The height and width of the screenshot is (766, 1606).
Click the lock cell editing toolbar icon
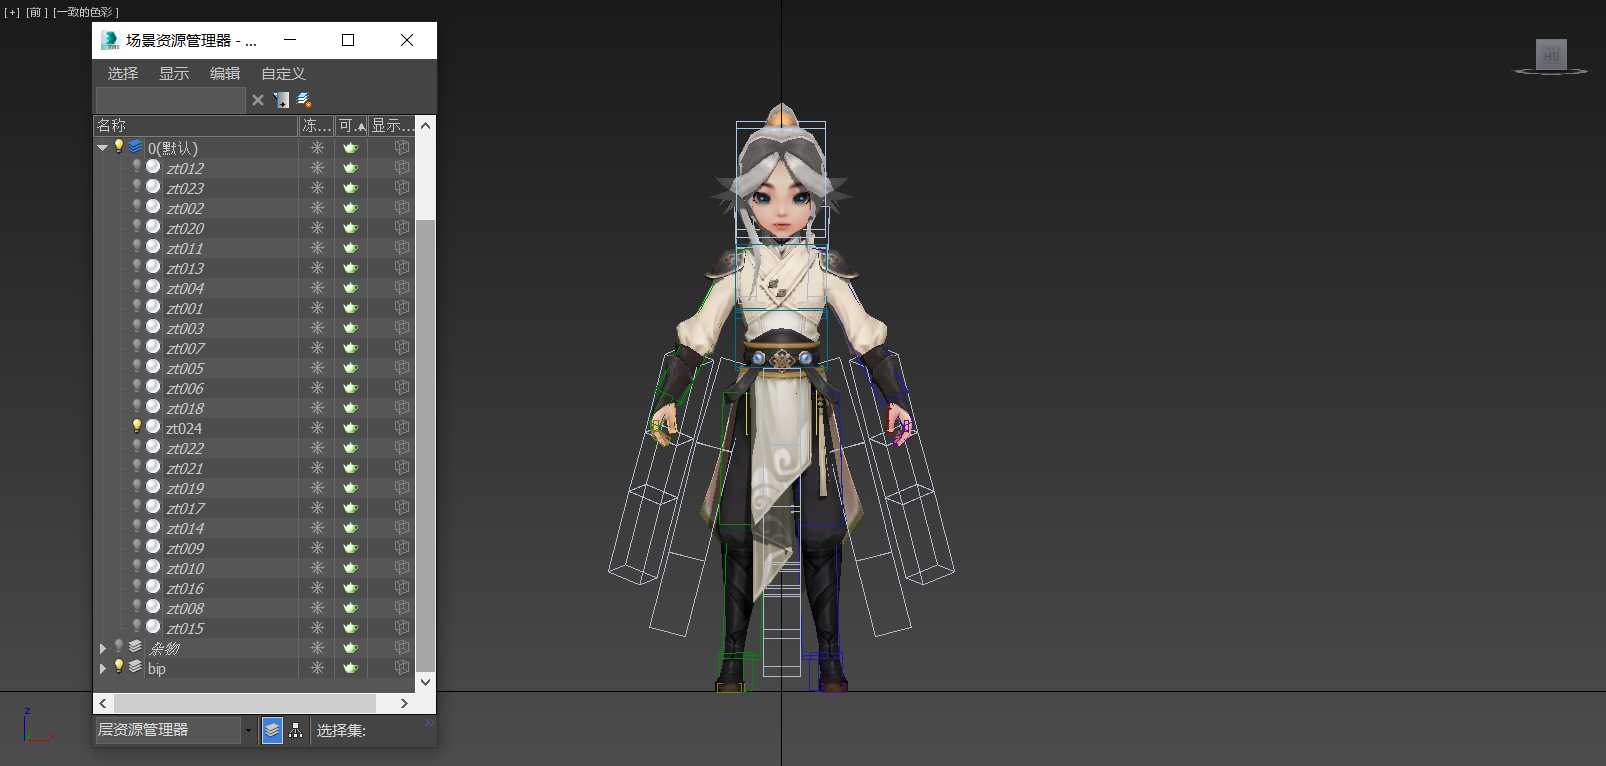pyautogui.click(x=282, y=100)
